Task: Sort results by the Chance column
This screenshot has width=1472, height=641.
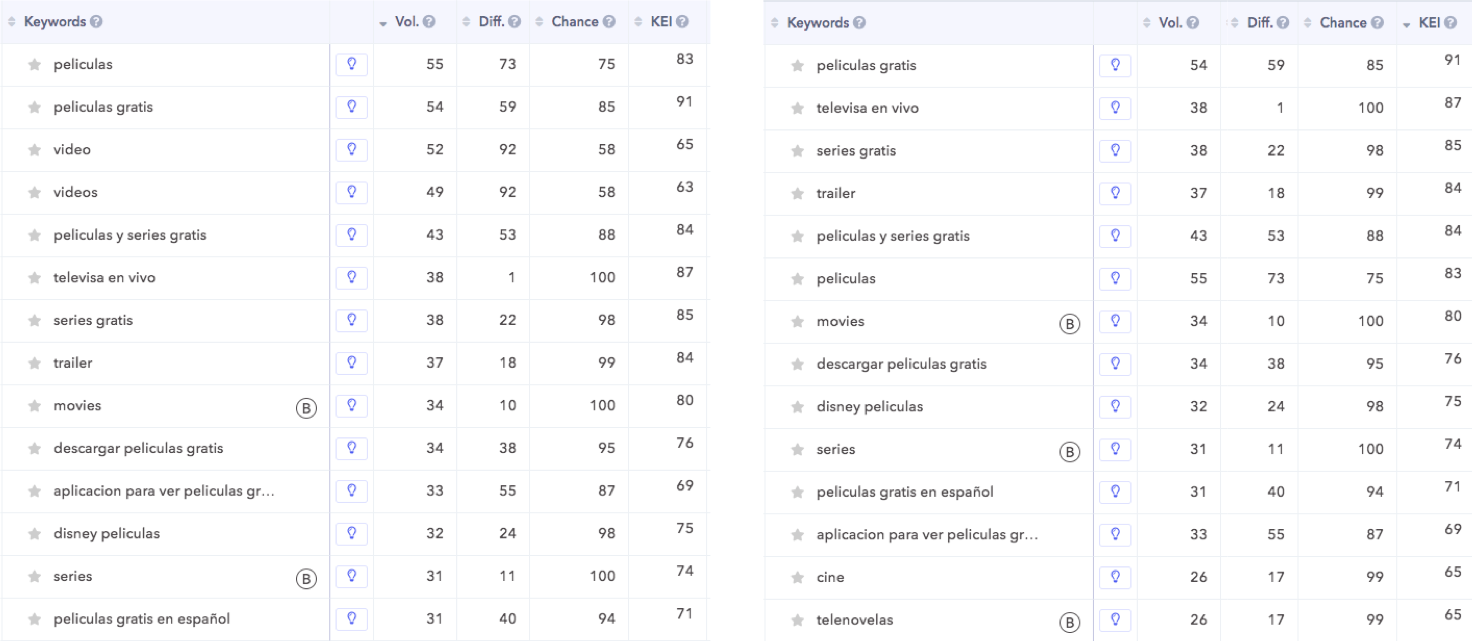Action: (540, 21)
